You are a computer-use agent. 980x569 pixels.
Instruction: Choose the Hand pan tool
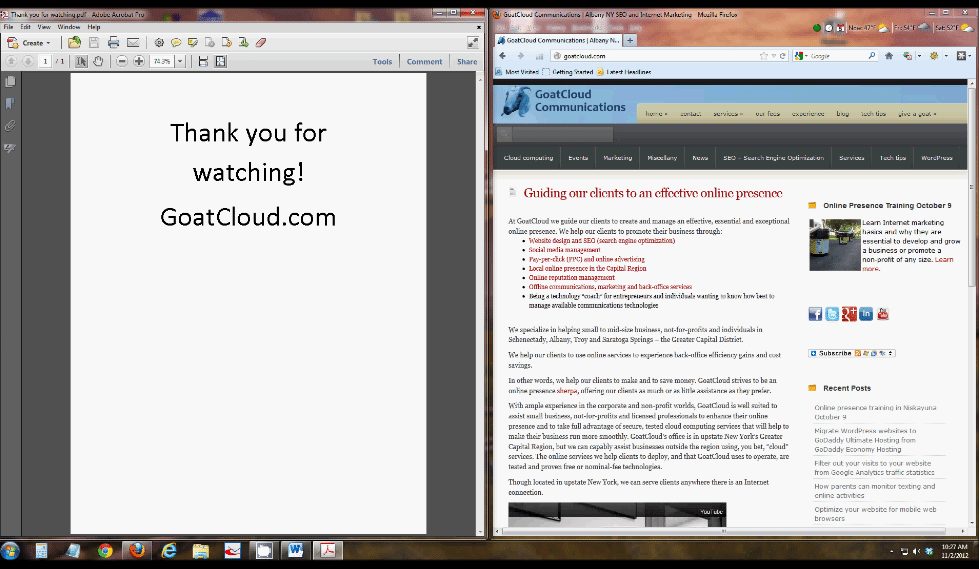coord(98,61)
